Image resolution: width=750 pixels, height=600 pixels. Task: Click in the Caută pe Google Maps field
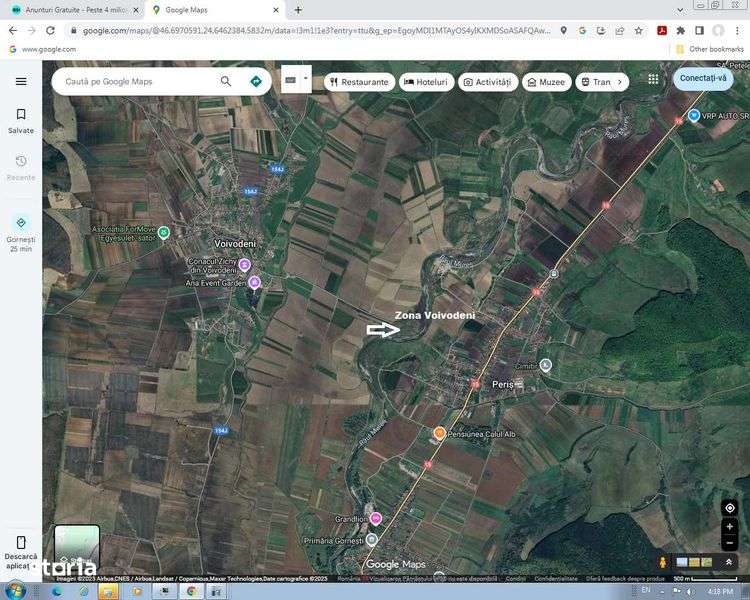(x=139, y=81)
